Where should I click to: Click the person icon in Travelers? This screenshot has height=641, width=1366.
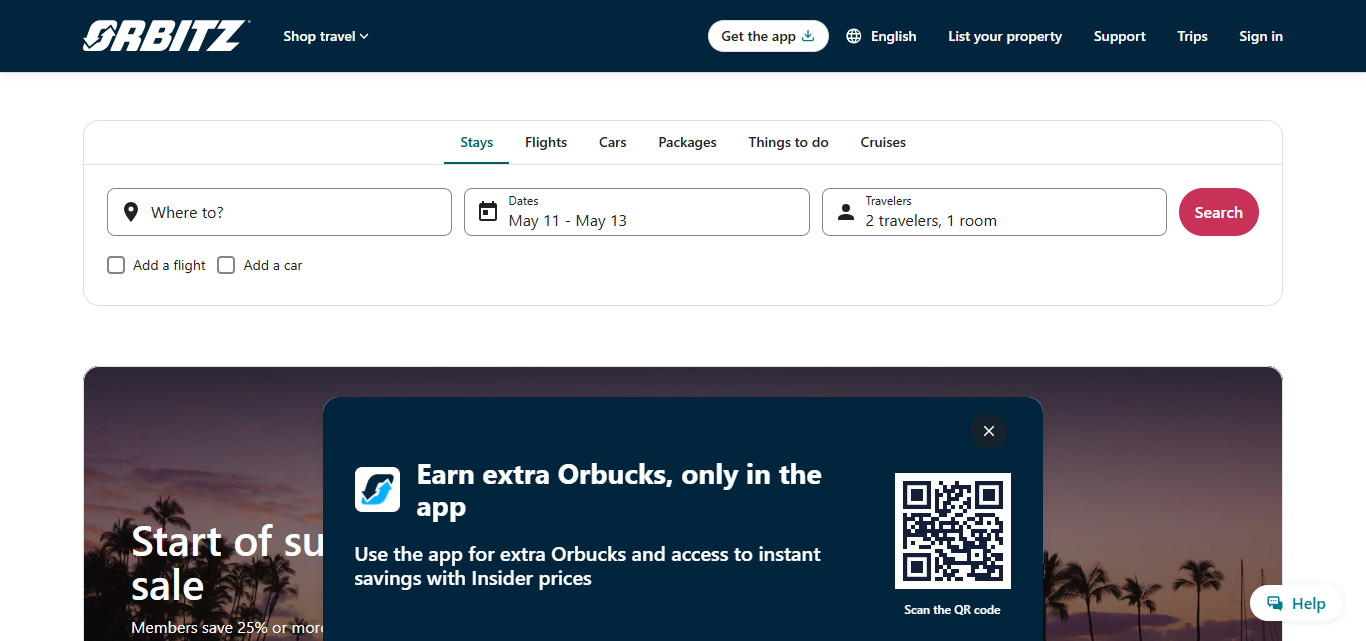click(x=846, y=212)
